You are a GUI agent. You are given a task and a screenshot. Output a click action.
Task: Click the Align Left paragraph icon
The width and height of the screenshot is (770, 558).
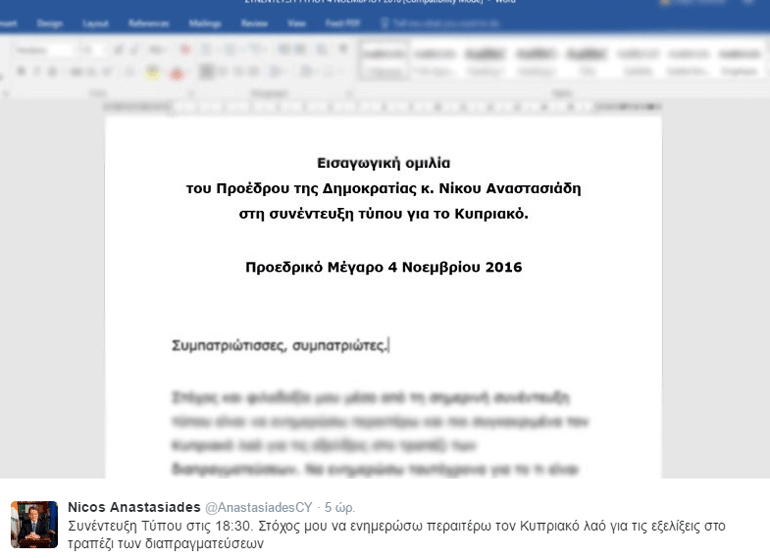208,72
